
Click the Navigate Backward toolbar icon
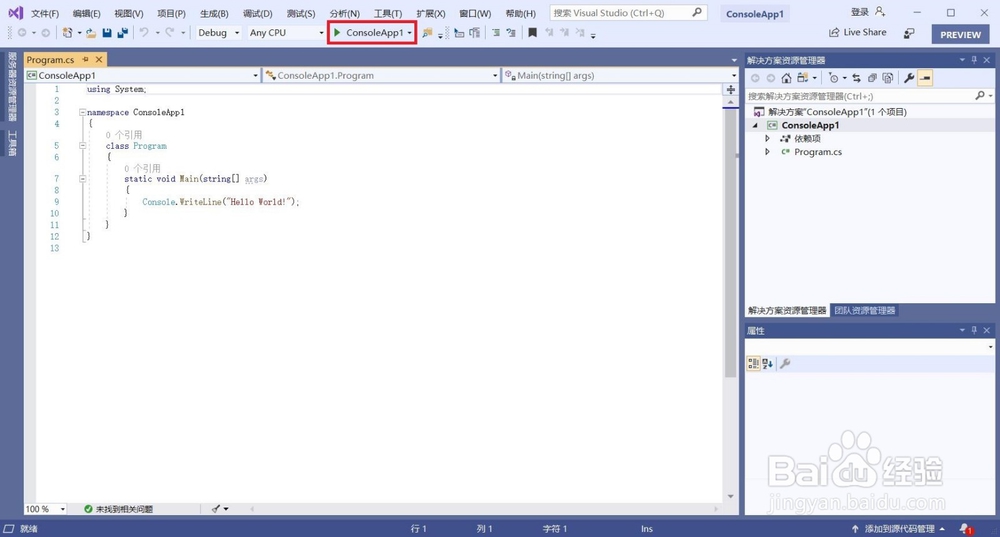coord(22,33)
